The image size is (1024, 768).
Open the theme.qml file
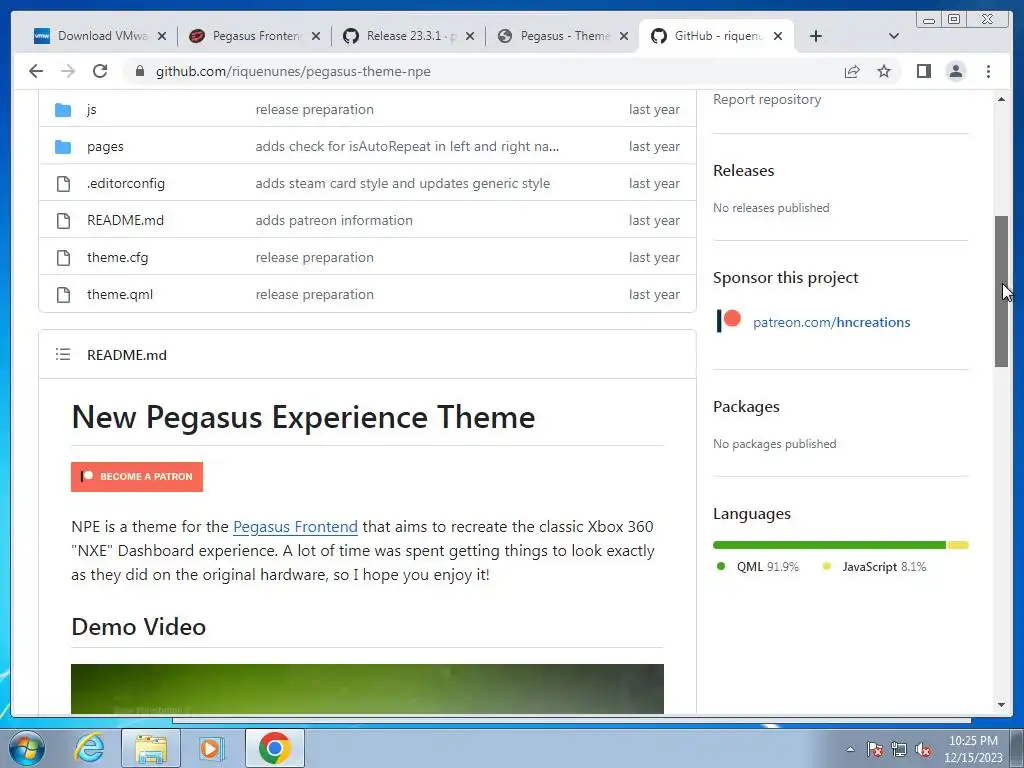[x=120, y=295]
